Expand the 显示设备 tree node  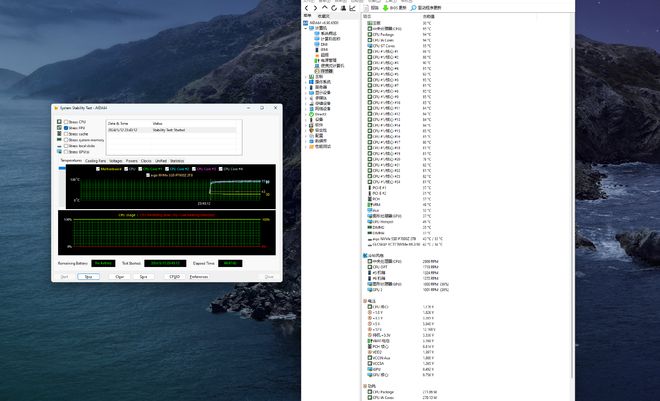coord(306,93)
